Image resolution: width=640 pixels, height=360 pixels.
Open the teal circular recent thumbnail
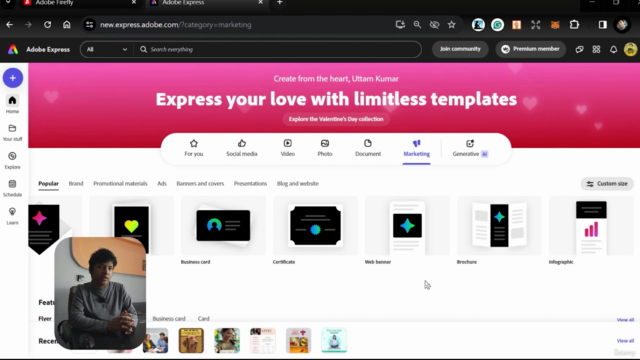pos(334,340)
